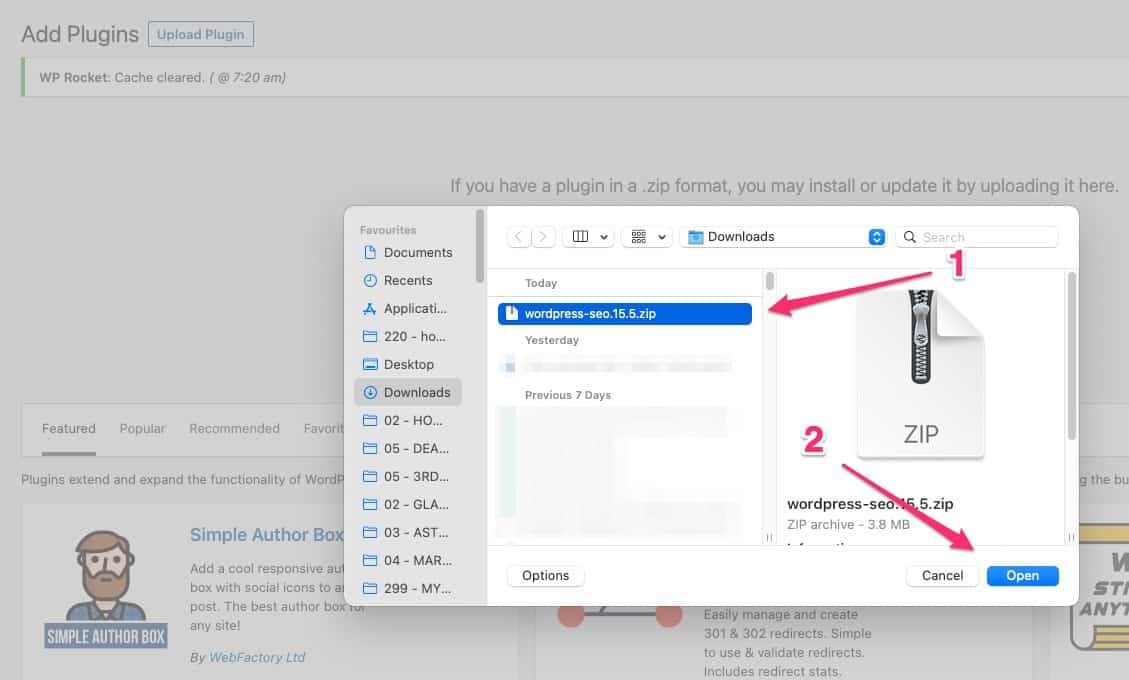The image size is (1129, 680).
Task: Cancel the file selection dialog
Action: tap(941, 575)
